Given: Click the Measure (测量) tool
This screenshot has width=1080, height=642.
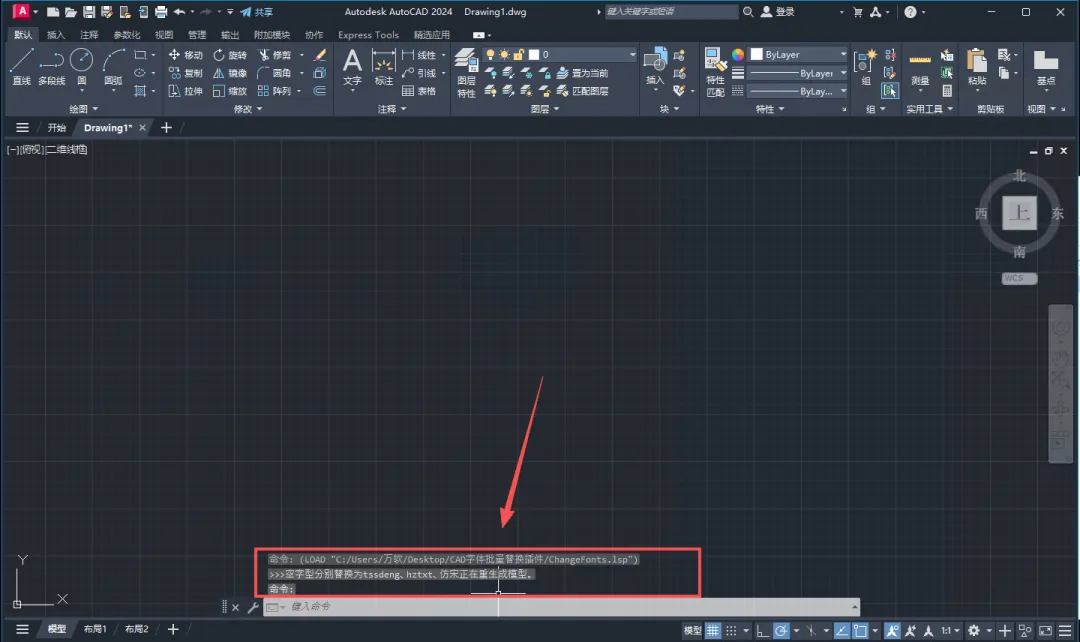Looking at the screenshot, I should pos(920,67).
